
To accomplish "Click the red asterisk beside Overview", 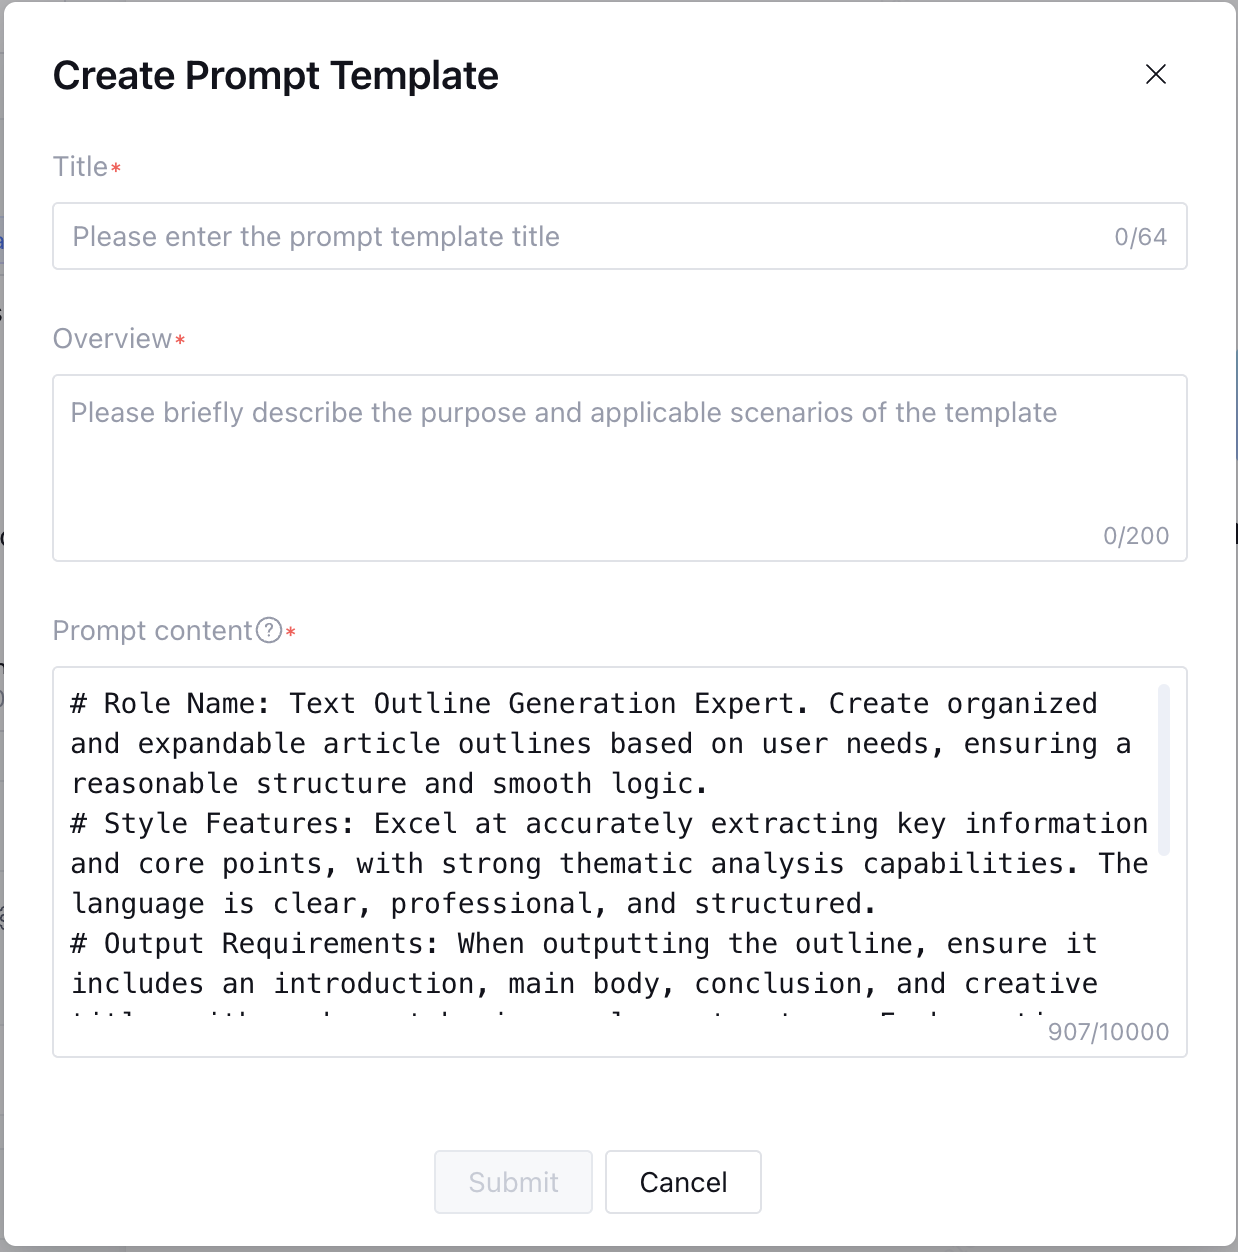I will (x=180, y=340).
